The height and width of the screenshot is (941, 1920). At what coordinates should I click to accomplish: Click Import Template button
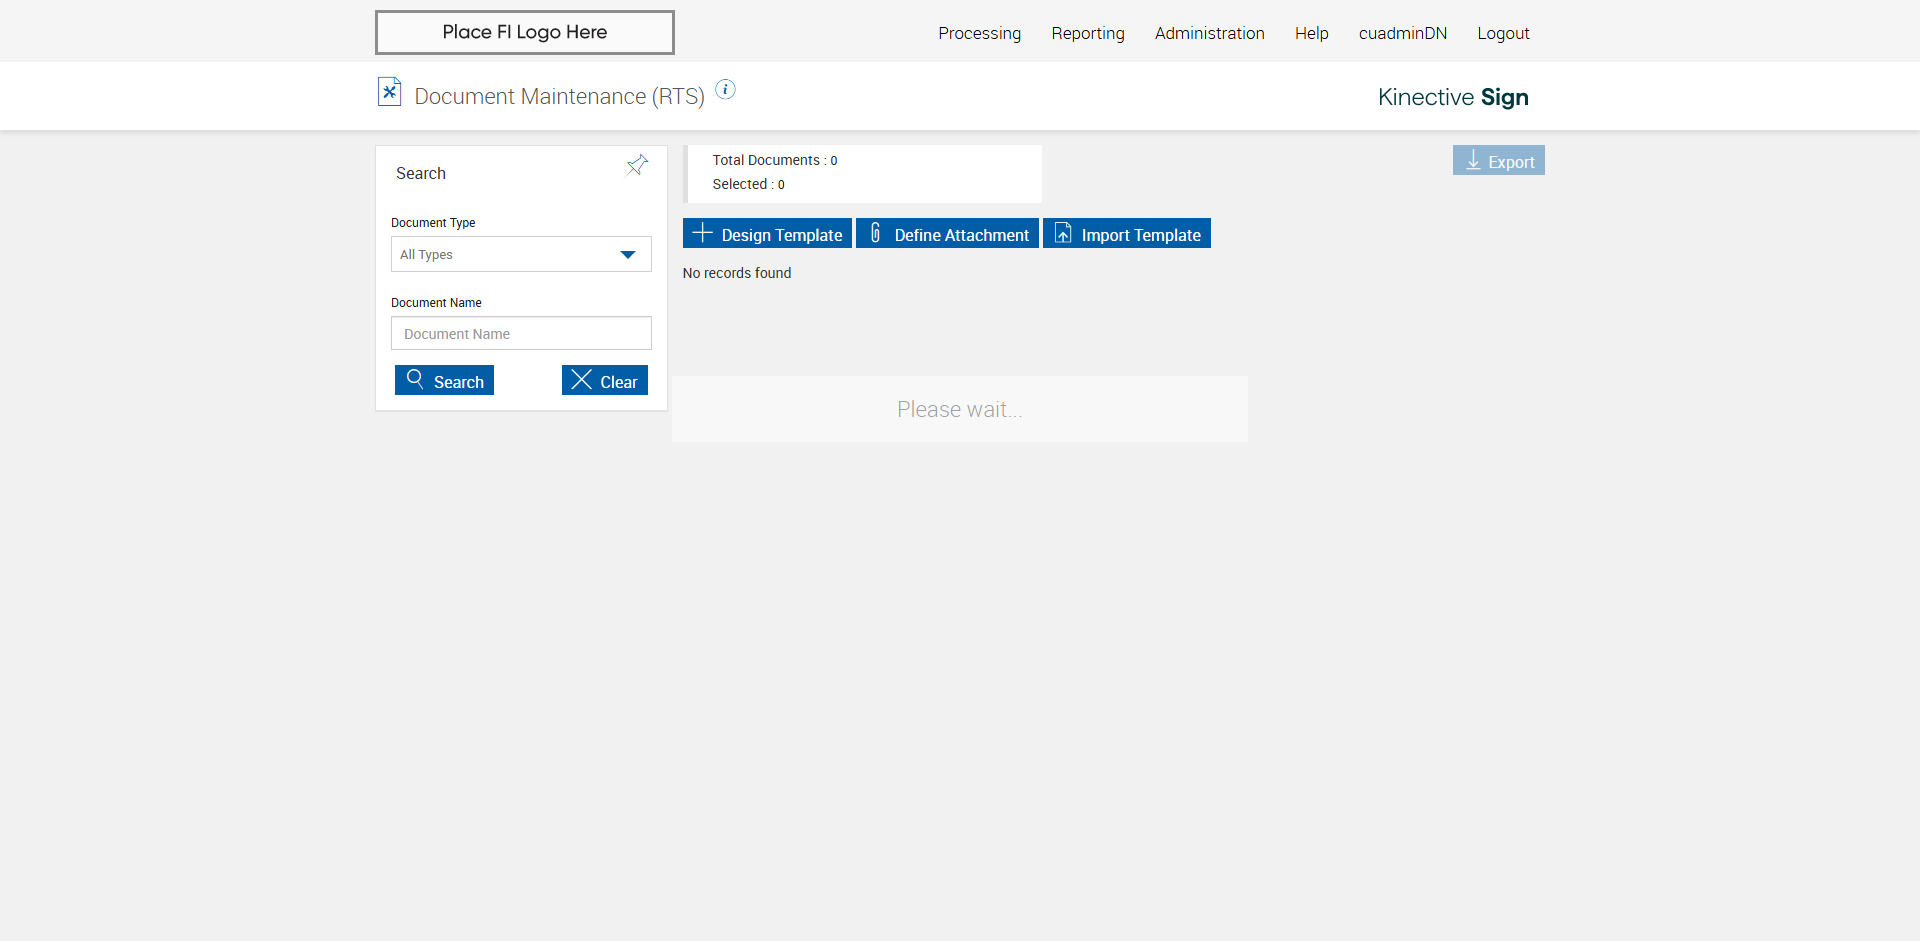[1127, 233]
